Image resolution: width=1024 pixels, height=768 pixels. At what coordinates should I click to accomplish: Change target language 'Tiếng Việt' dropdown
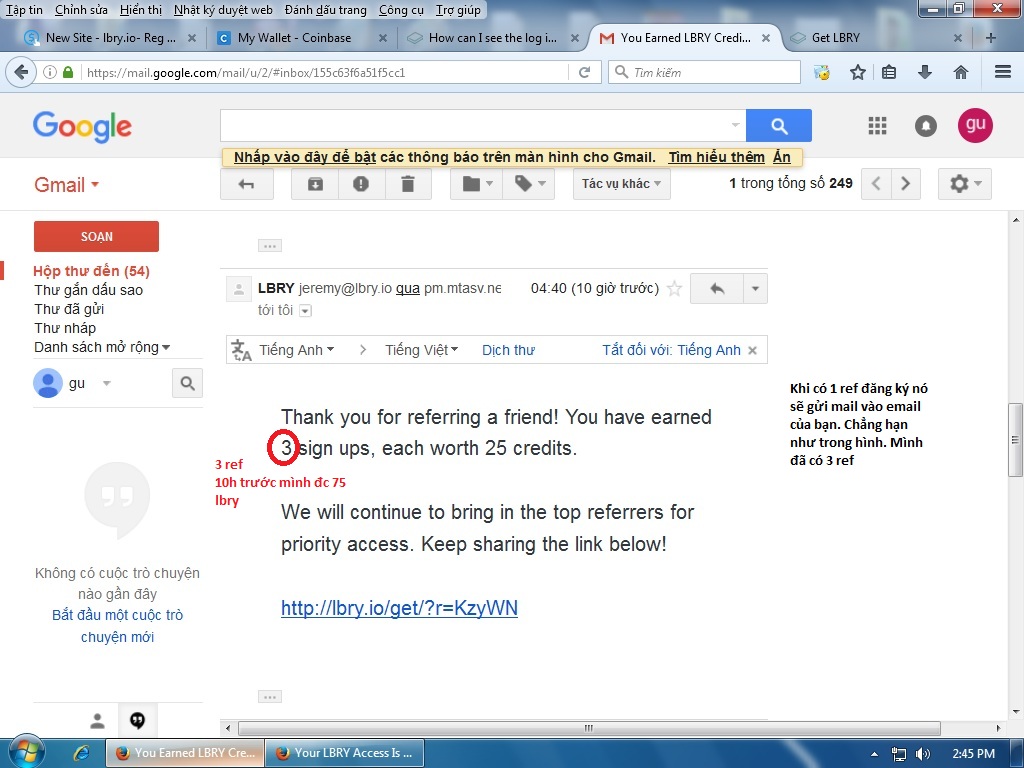[421, 350]
